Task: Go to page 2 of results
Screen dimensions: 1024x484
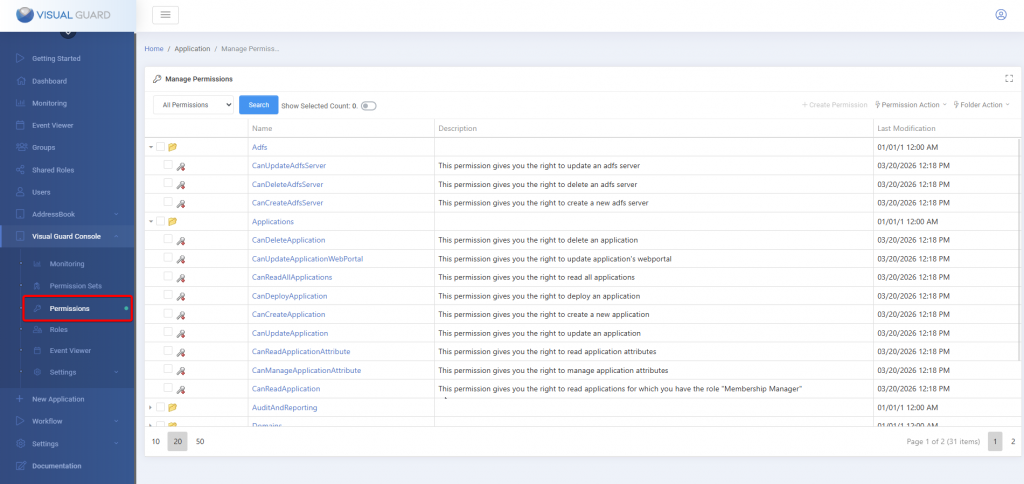Action: 1013,441
